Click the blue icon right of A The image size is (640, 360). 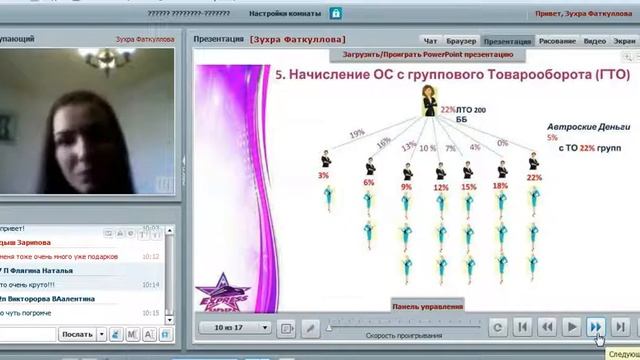[165, 335]
